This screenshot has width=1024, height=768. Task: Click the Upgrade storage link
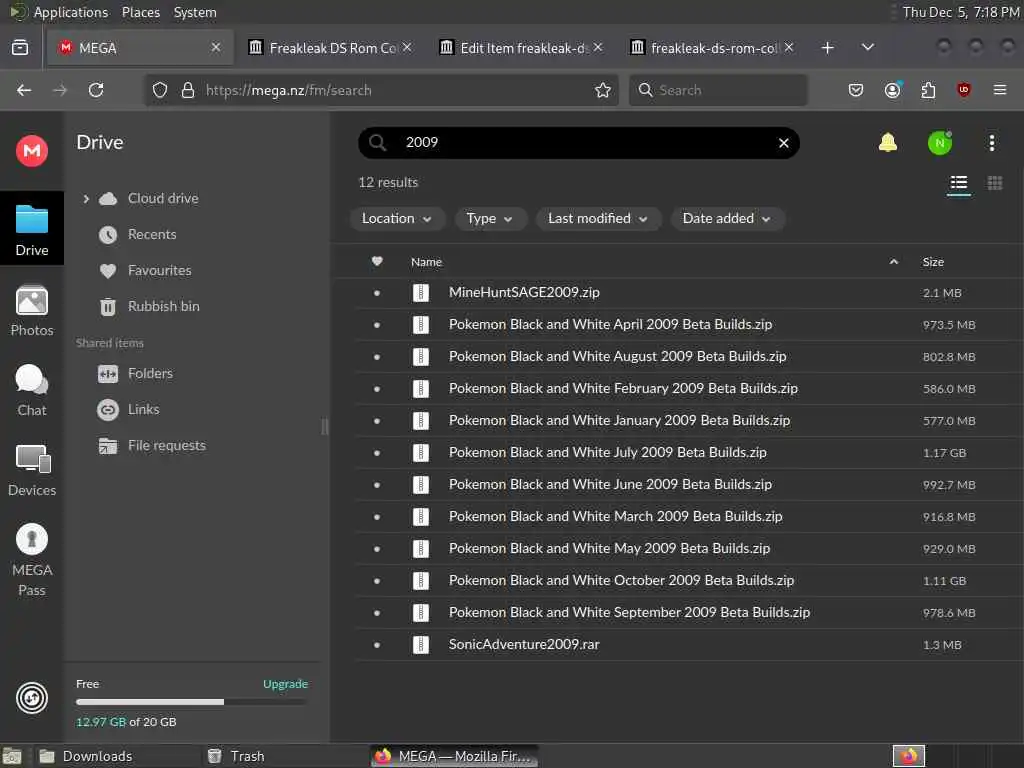point(285,684)
